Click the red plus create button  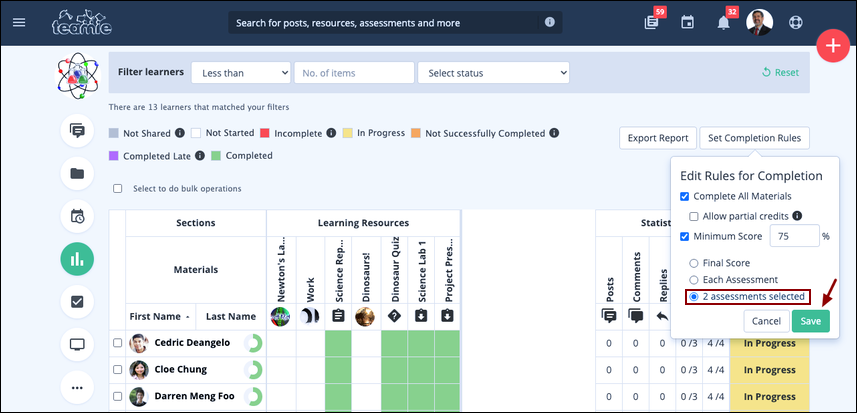tap(833, 46)
